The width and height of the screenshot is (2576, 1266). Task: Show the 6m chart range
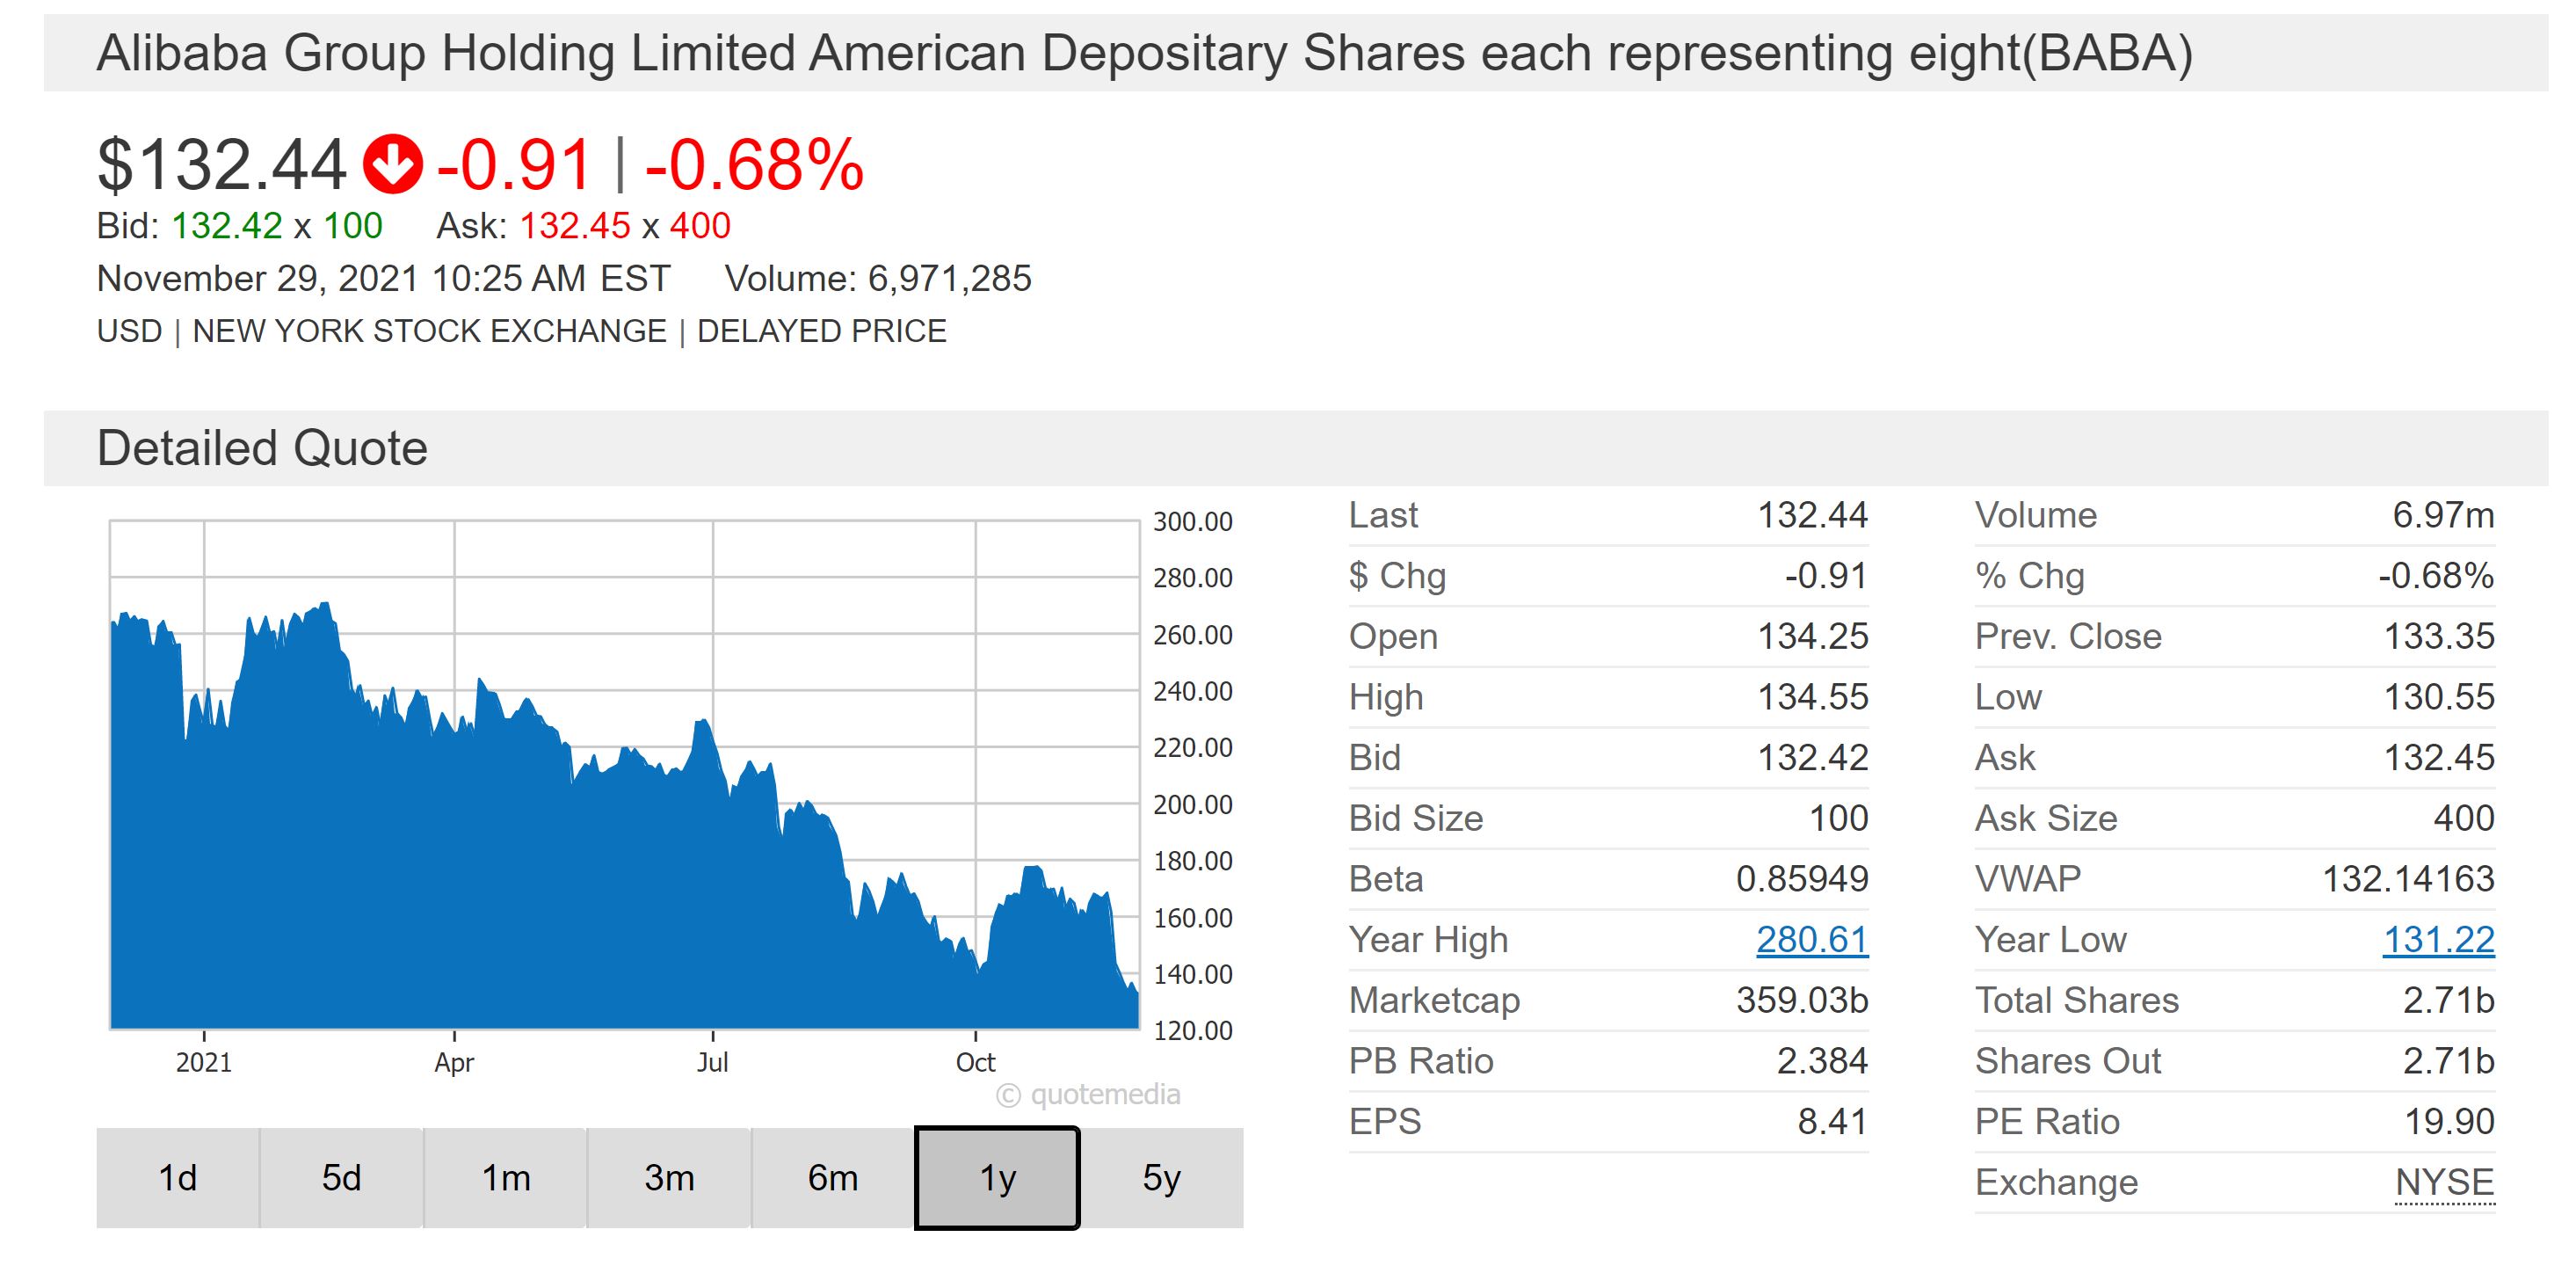coord(833,1178)
